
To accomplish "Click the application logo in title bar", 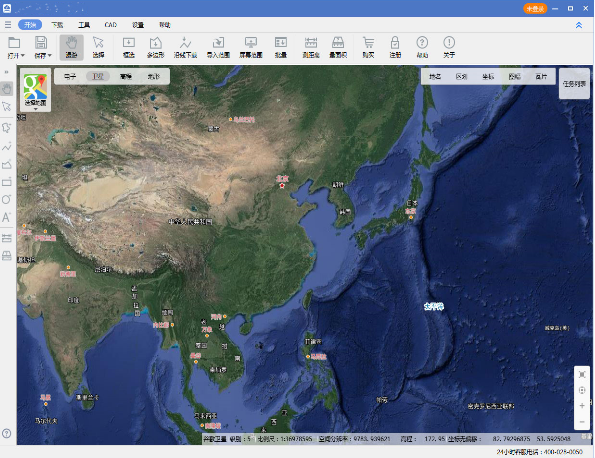I will [7, 8].
